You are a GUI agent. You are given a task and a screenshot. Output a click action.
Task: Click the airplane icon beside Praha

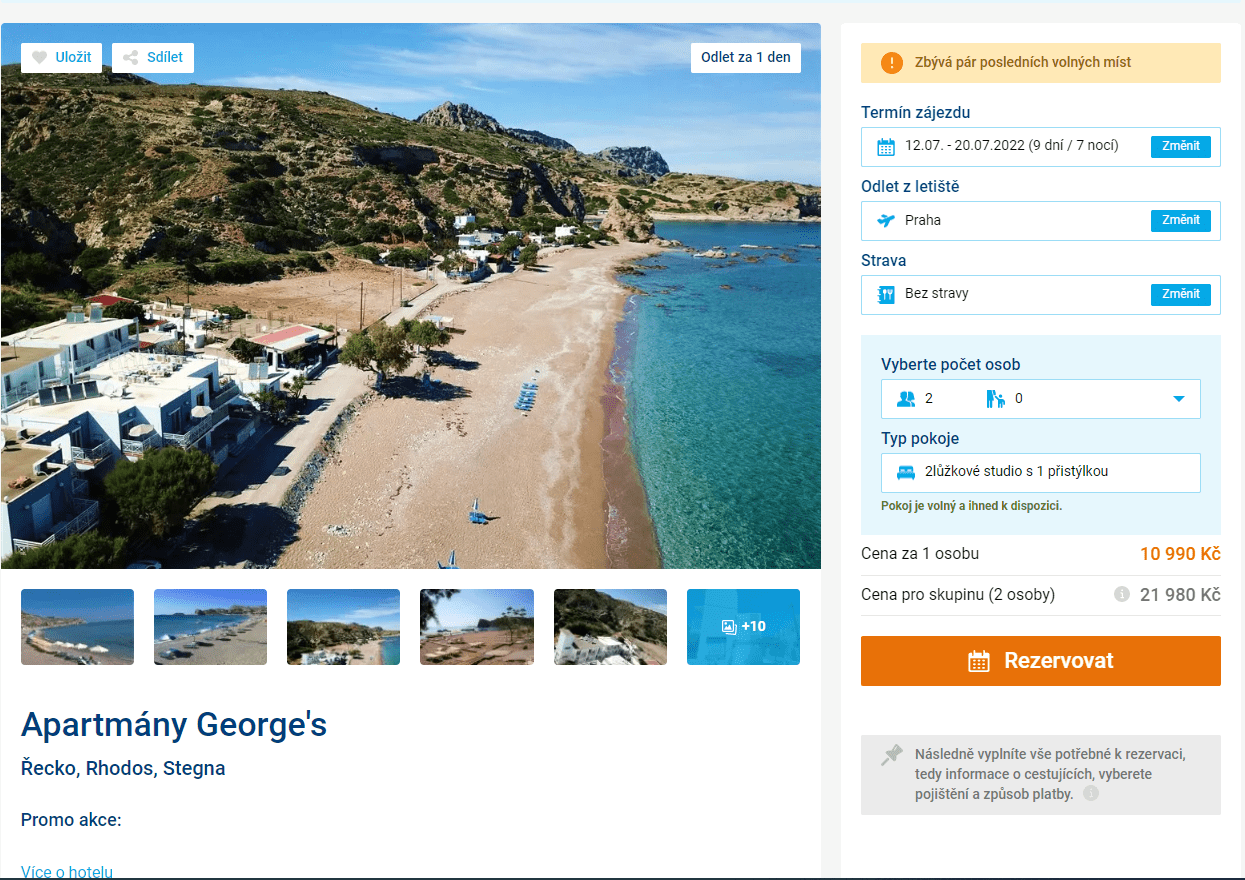885,220
